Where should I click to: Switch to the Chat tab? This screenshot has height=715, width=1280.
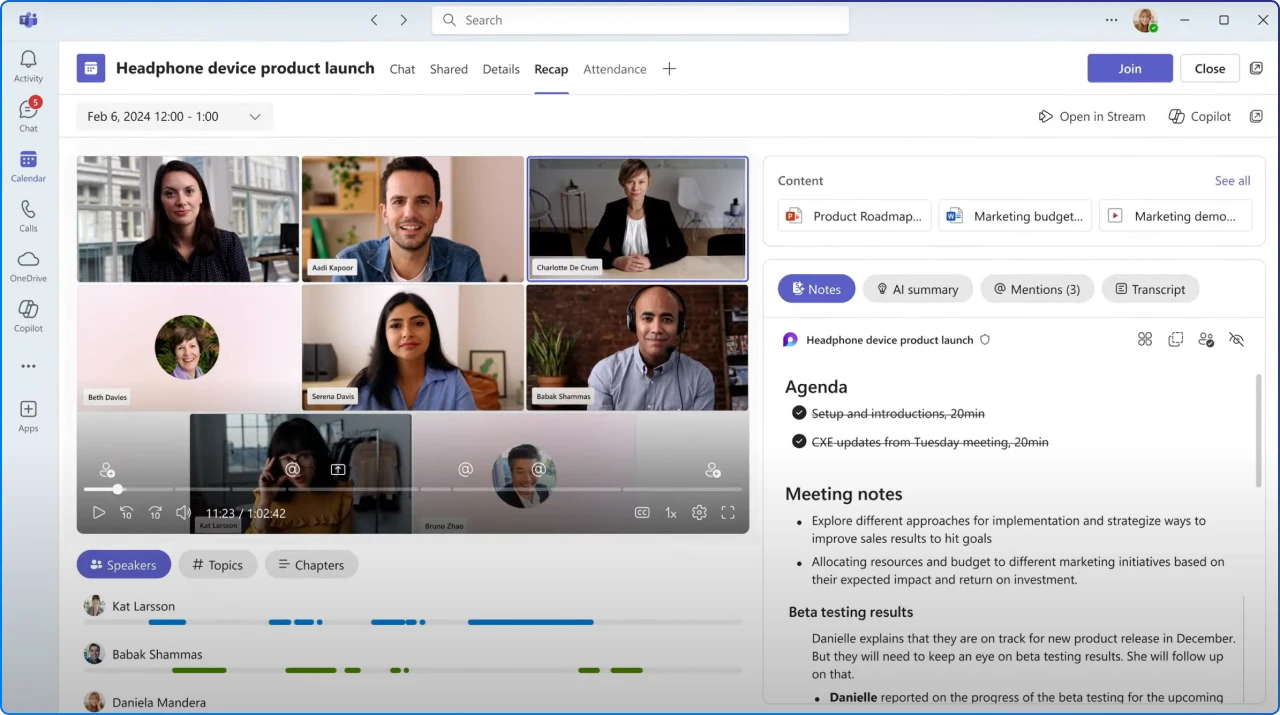click(402, 69)
